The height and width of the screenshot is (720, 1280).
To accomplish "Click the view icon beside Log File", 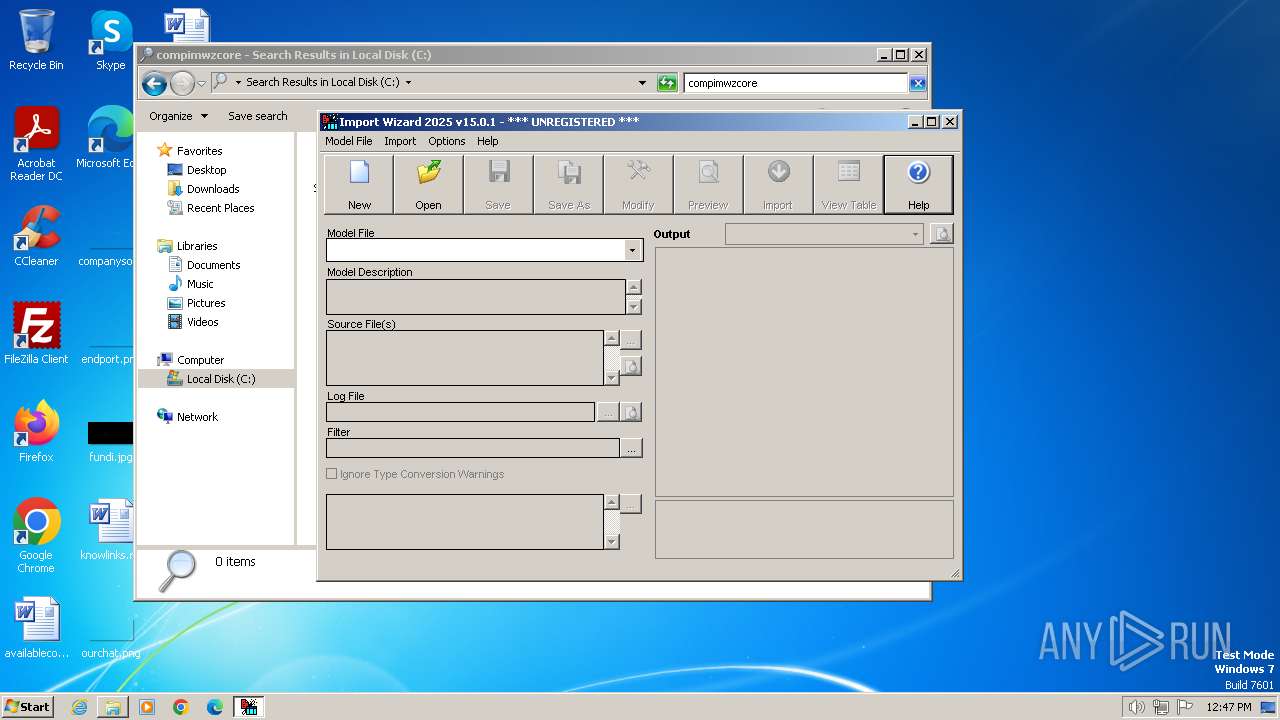I will 631,412.
